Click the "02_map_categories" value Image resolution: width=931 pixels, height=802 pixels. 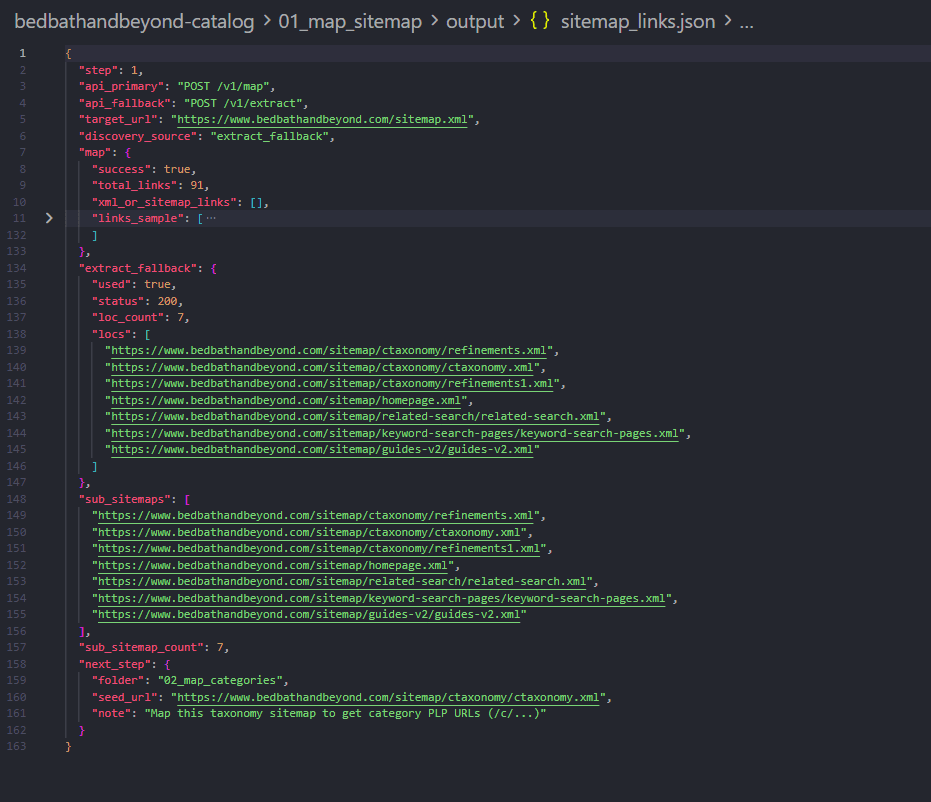(x=220, y=680)
